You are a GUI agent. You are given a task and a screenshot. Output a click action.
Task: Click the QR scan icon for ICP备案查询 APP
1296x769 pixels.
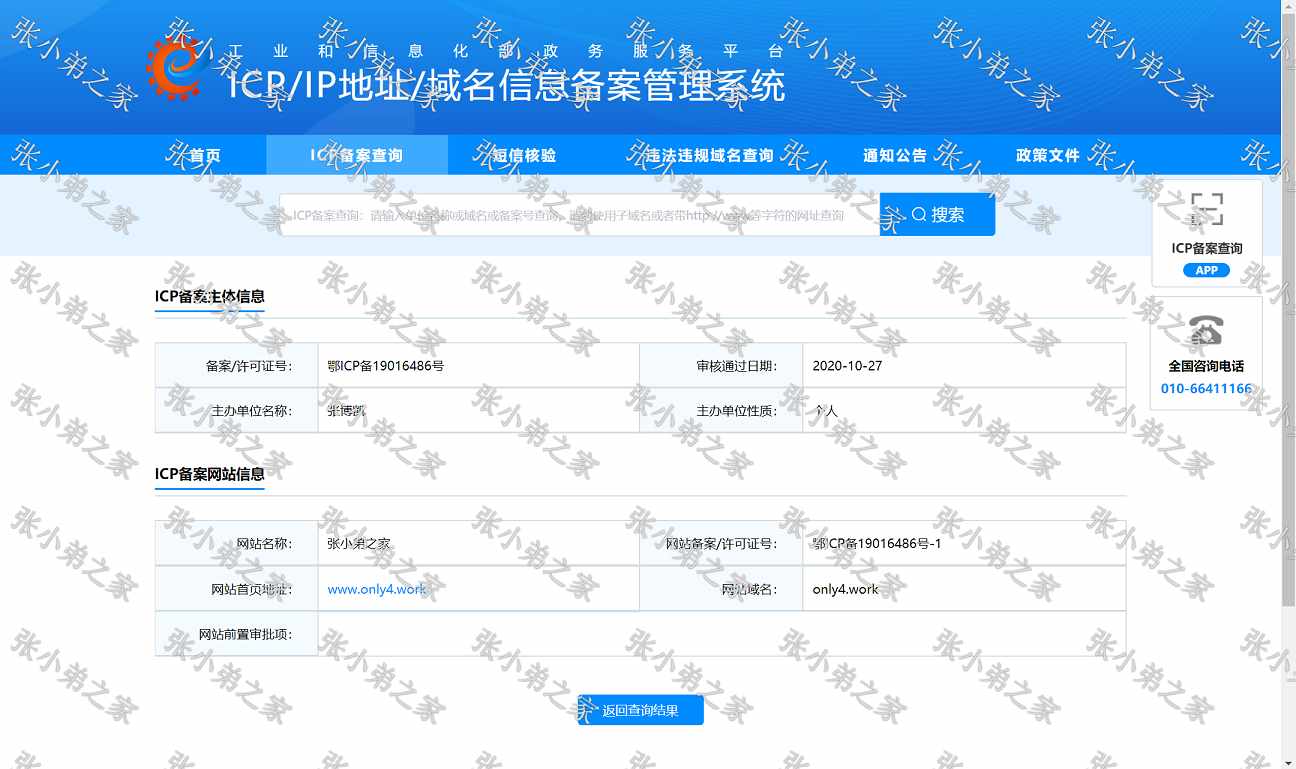(1207, 209)
